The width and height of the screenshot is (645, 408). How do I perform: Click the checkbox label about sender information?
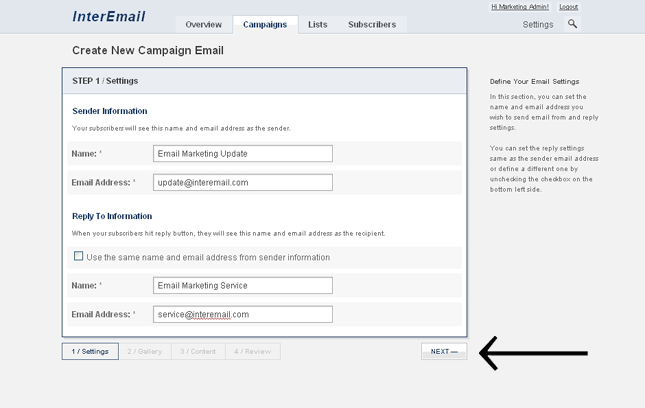pos(208,257)
